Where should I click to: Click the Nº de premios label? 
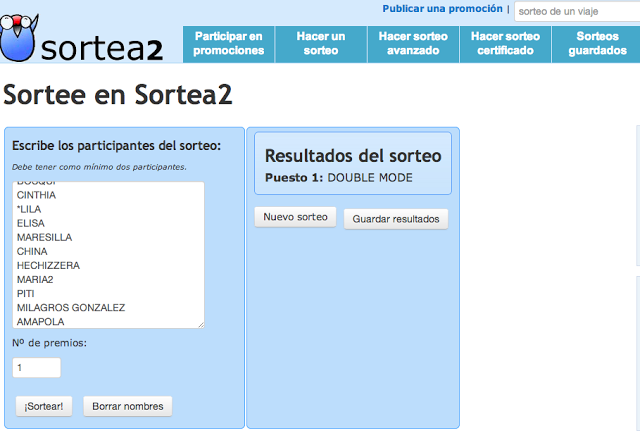pyautogui.click(x=49, y=343)
